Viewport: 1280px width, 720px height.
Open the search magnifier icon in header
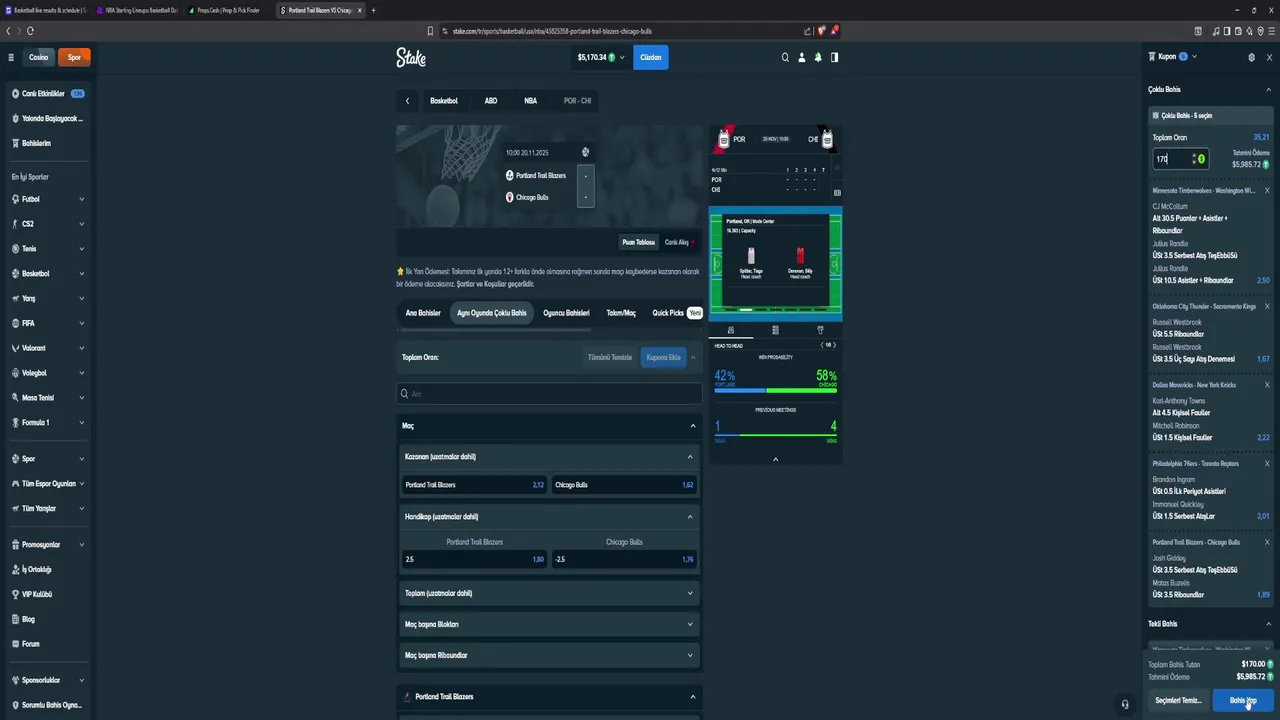point(785,57)
